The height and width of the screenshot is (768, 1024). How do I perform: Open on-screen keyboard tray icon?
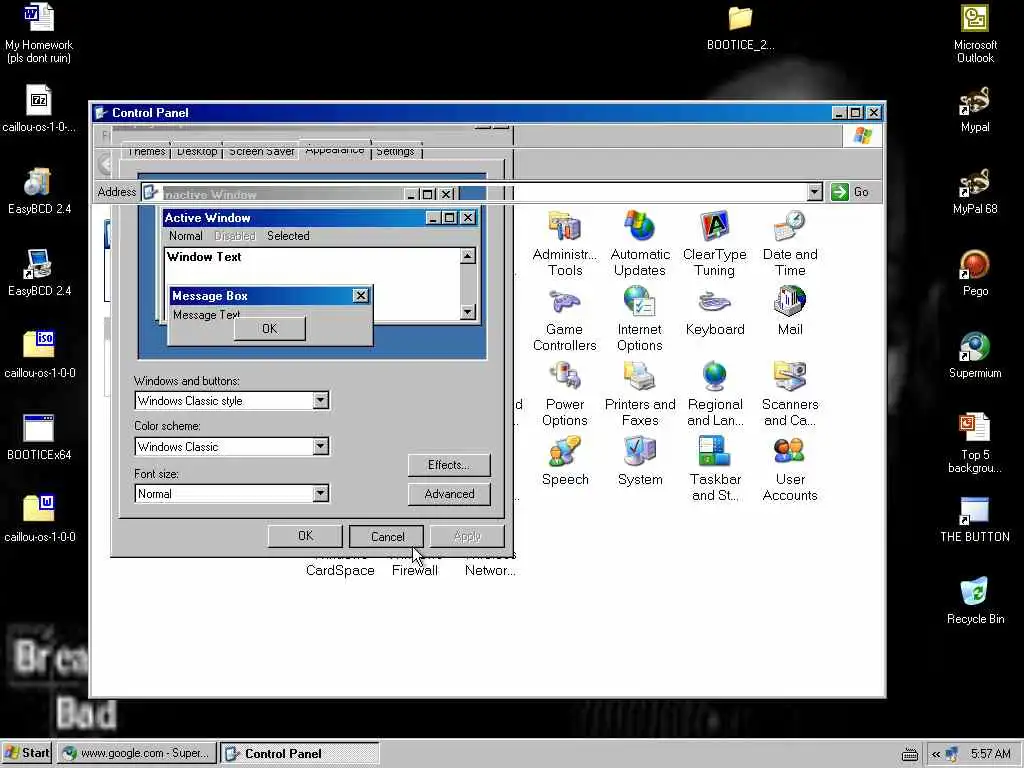pos(909,755)
